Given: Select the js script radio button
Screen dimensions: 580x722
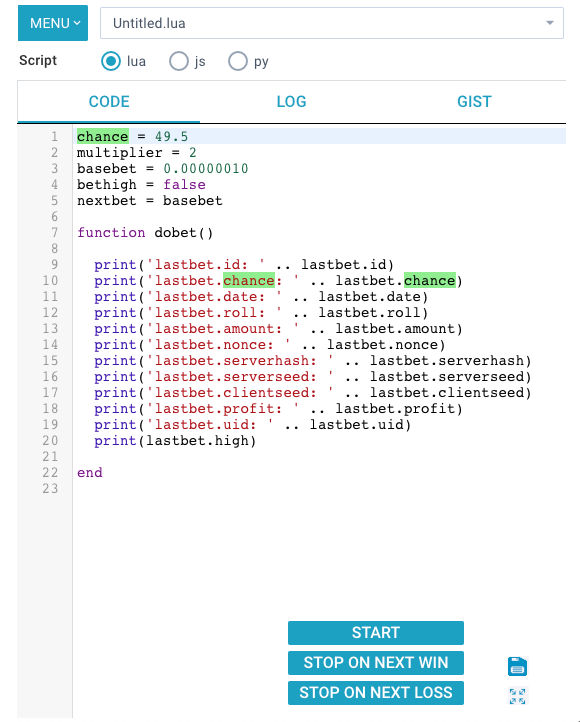Looking at the screenshot, I should (179, 61).
